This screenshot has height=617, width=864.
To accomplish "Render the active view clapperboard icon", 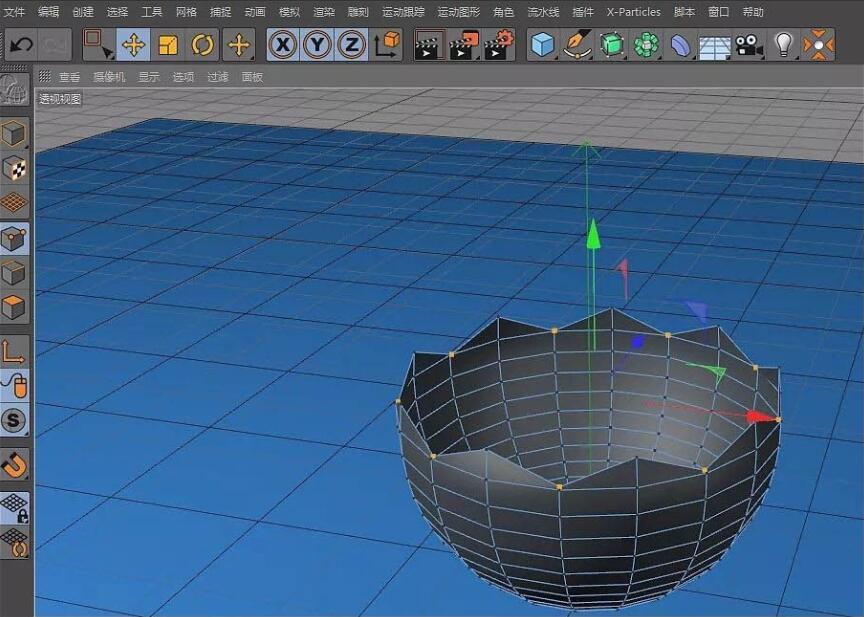I will click(428, 45).
